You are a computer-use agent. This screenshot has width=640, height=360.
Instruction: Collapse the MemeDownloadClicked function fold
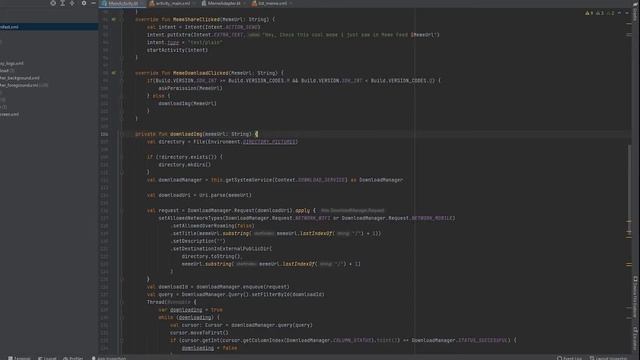click(122, 73)
